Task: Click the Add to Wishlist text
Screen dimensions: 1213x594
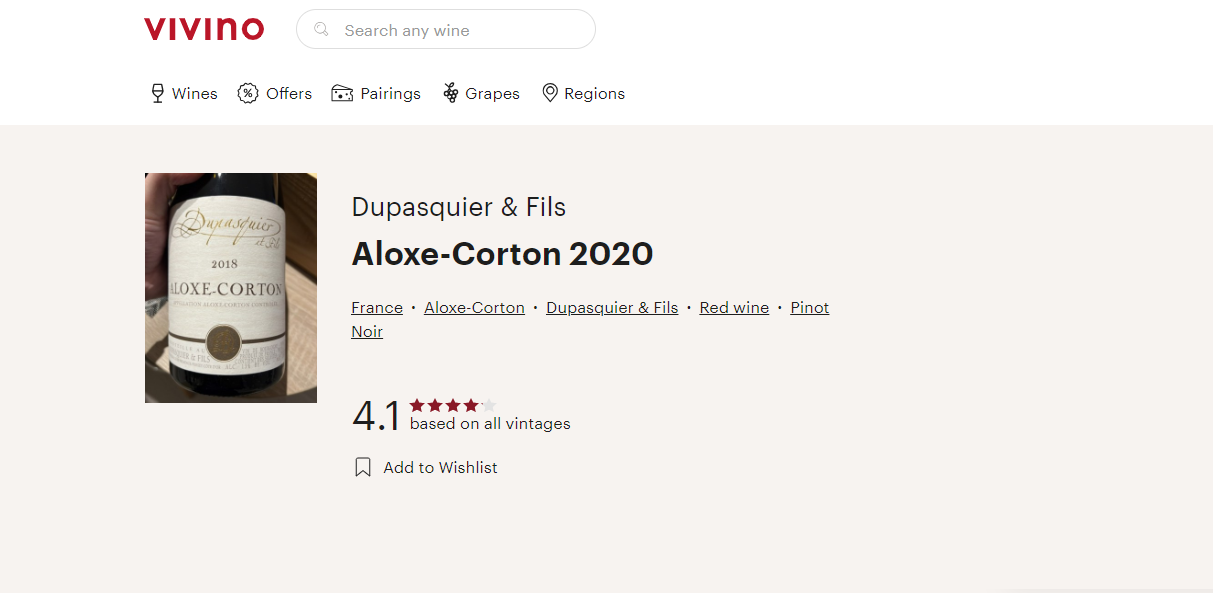Action: [440, 468]
